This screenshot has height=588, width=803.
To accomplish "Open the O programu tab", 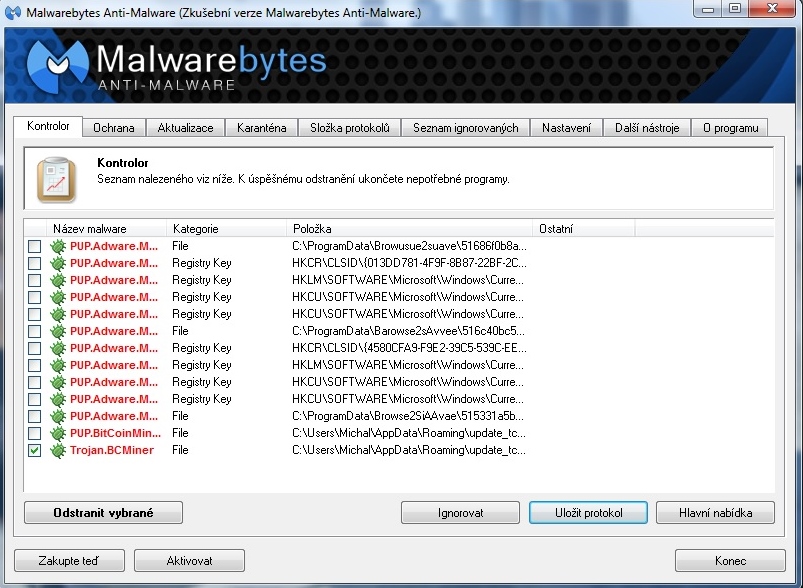I will tap(730, 128).
